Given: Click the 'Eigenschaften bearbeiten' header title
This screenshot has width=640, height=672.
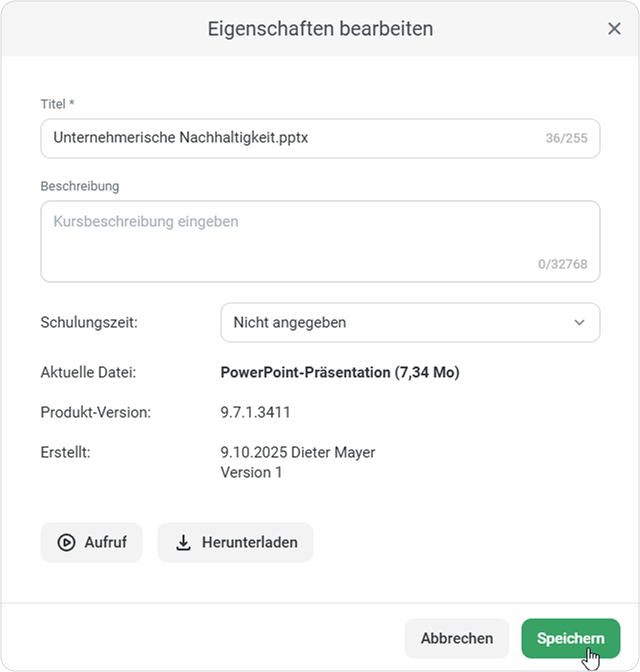Looking at the screenshot, I should click(320, 29).
